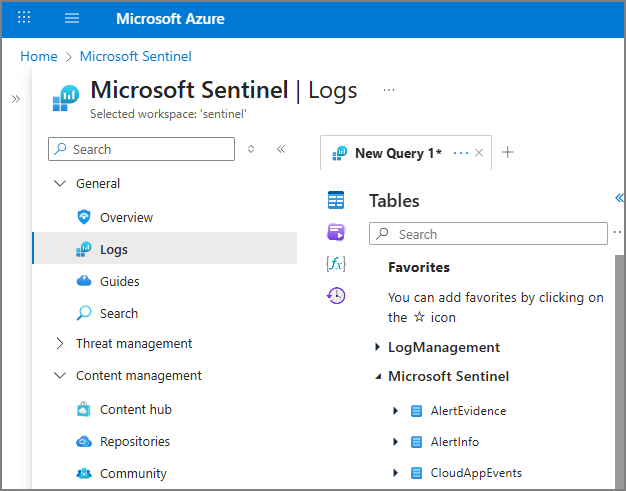The height and width of the screenshot is (491, 626).
Task: Go to the Overview page
Action: pyautogui.click(x=126, y=217)
